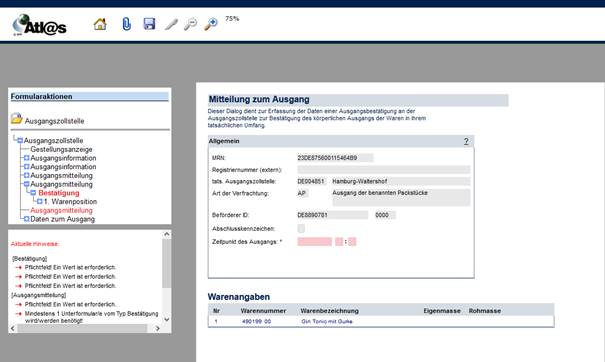This screenshot has height=362, width=605.
Task: Open the help question mark in Allgemein
Action: [466, 141]
